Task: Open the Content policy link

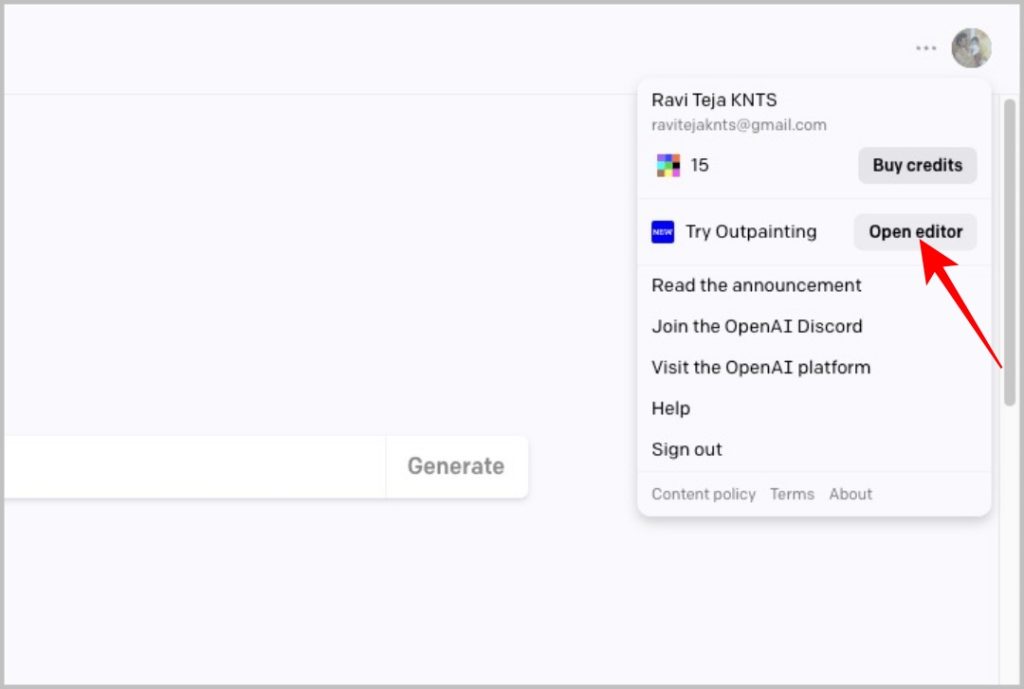Action: click(x=703, y=494)
